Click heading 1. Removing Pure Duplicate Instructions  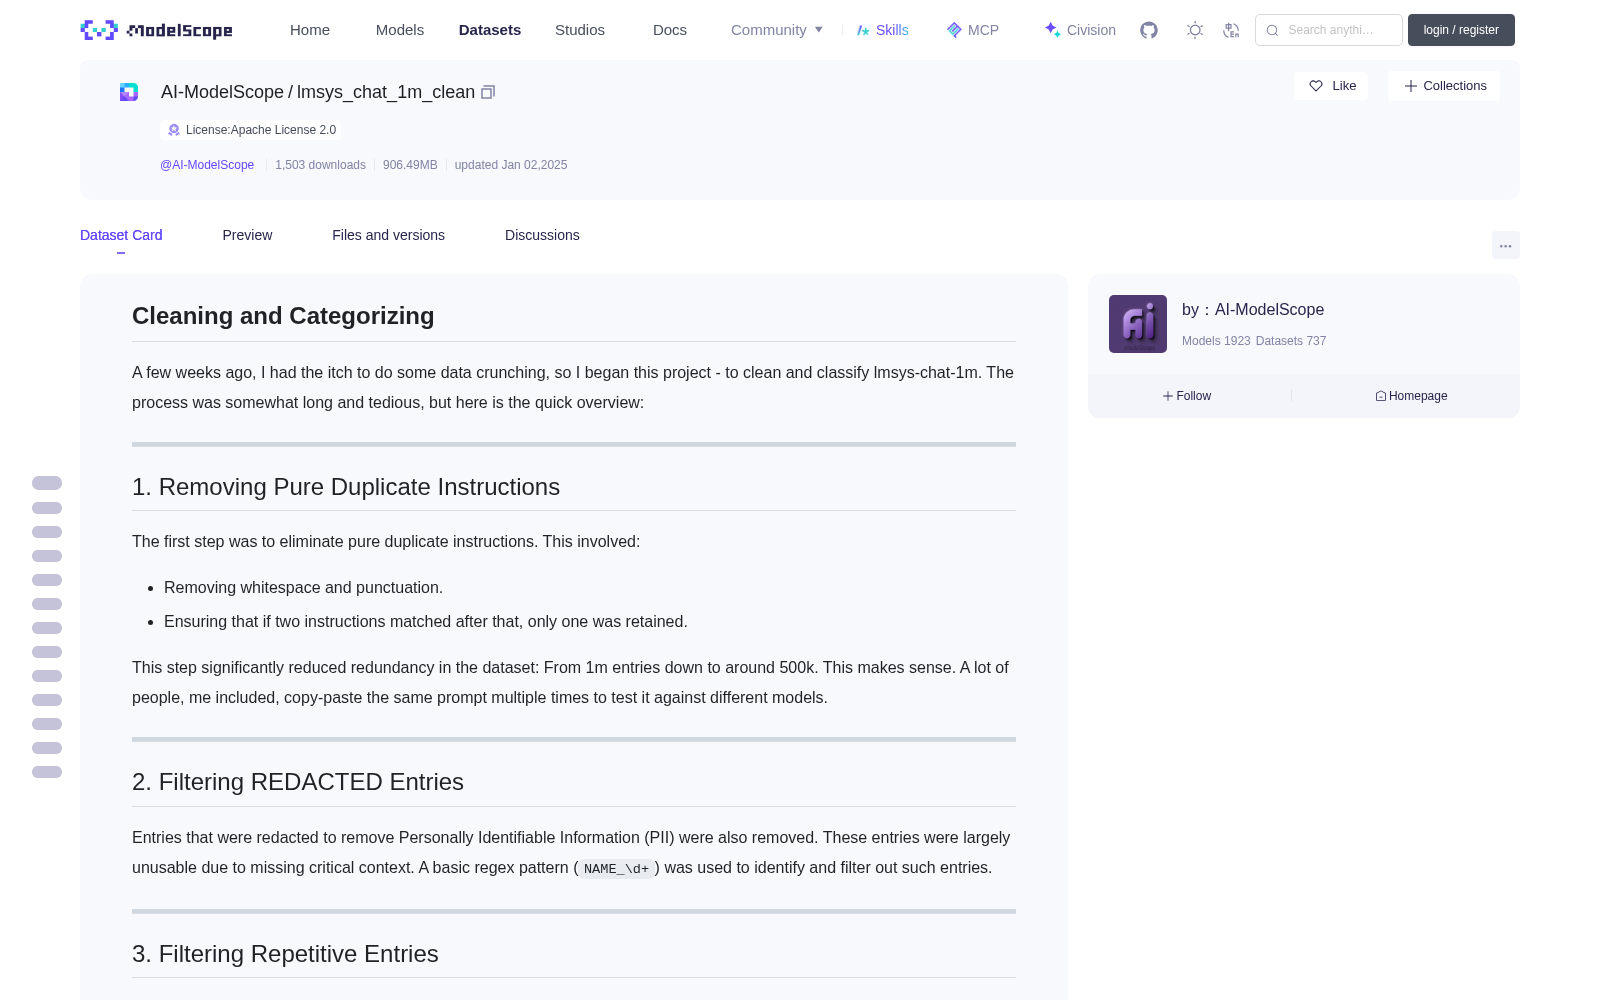click(346, 487)
